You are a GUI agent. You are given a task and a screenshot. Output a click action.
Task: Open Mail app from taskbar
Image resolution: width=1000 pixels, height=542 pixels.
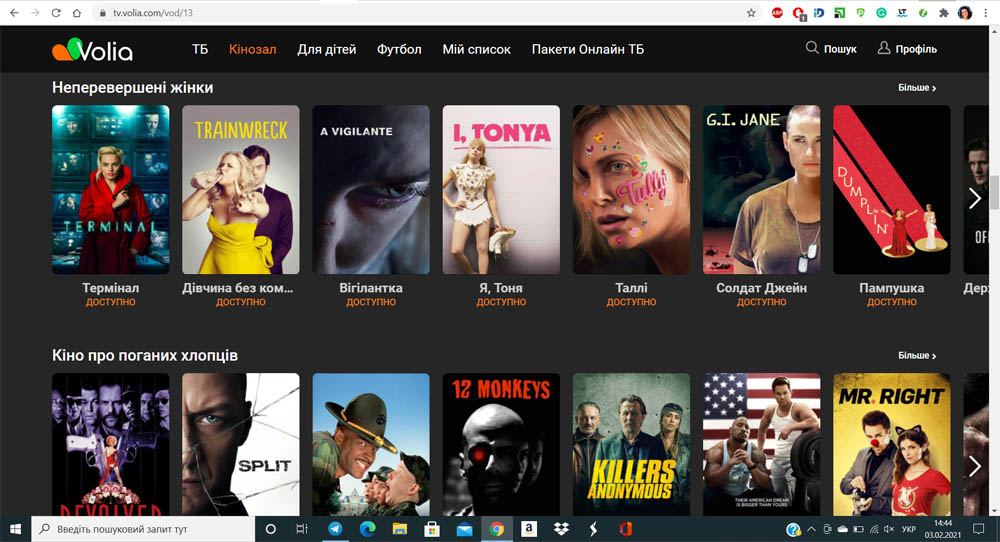point(464,529)
